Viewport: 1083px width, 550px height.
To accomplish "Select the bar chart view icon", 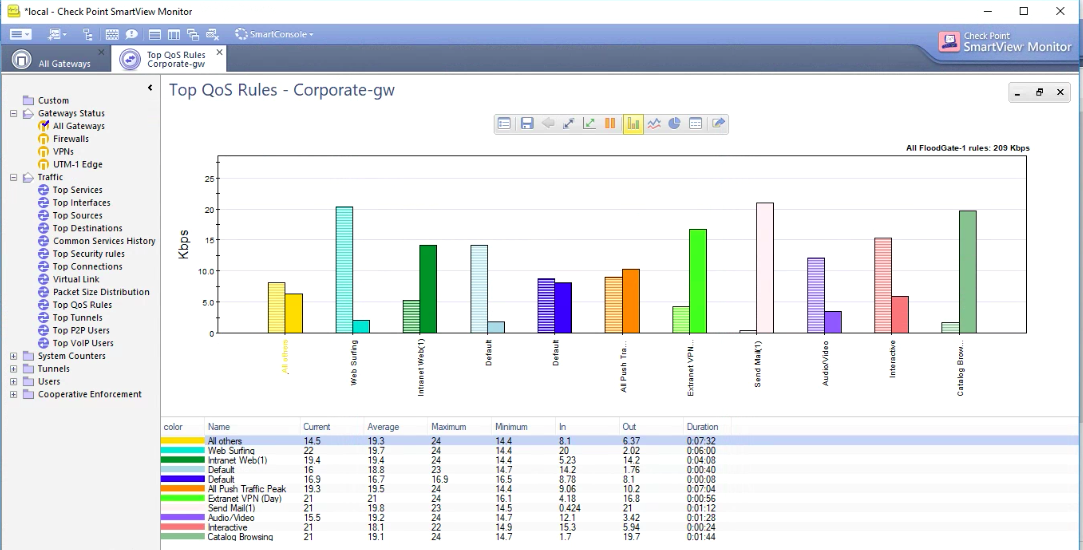I will (x=633, y=124).
